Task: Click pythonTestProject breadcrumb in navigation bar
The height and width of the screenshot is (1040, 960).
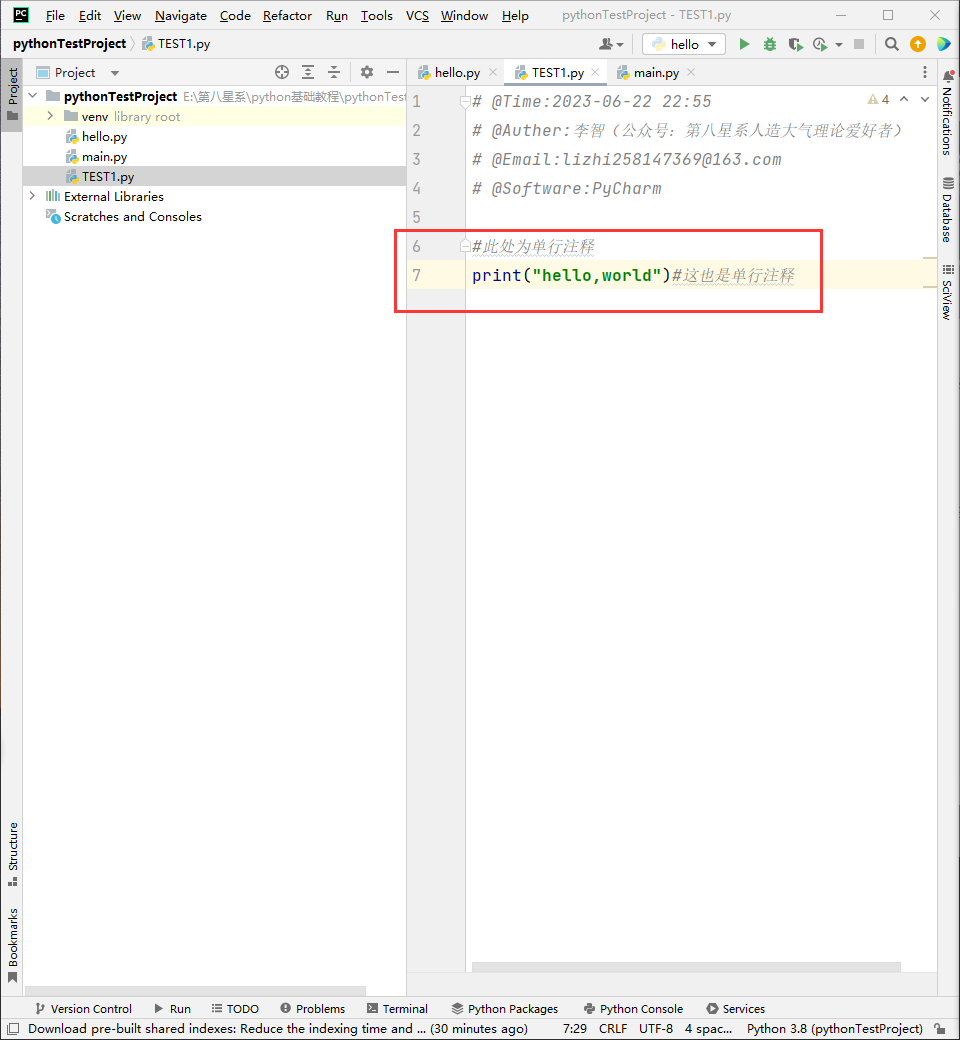Action: [69, 44]
